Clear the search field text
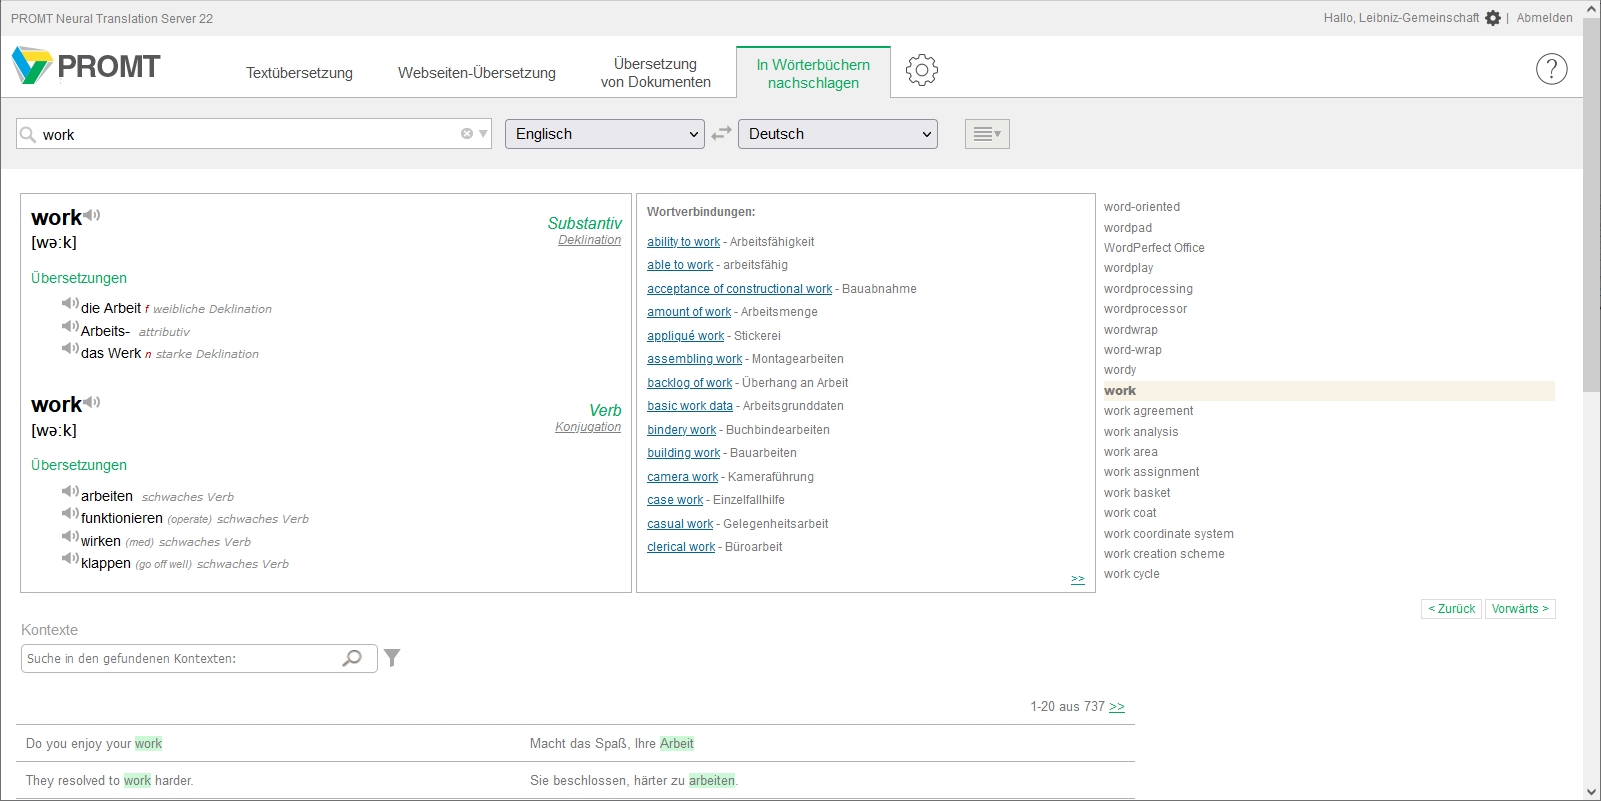The image size is (1601, 801). point(466,134)
